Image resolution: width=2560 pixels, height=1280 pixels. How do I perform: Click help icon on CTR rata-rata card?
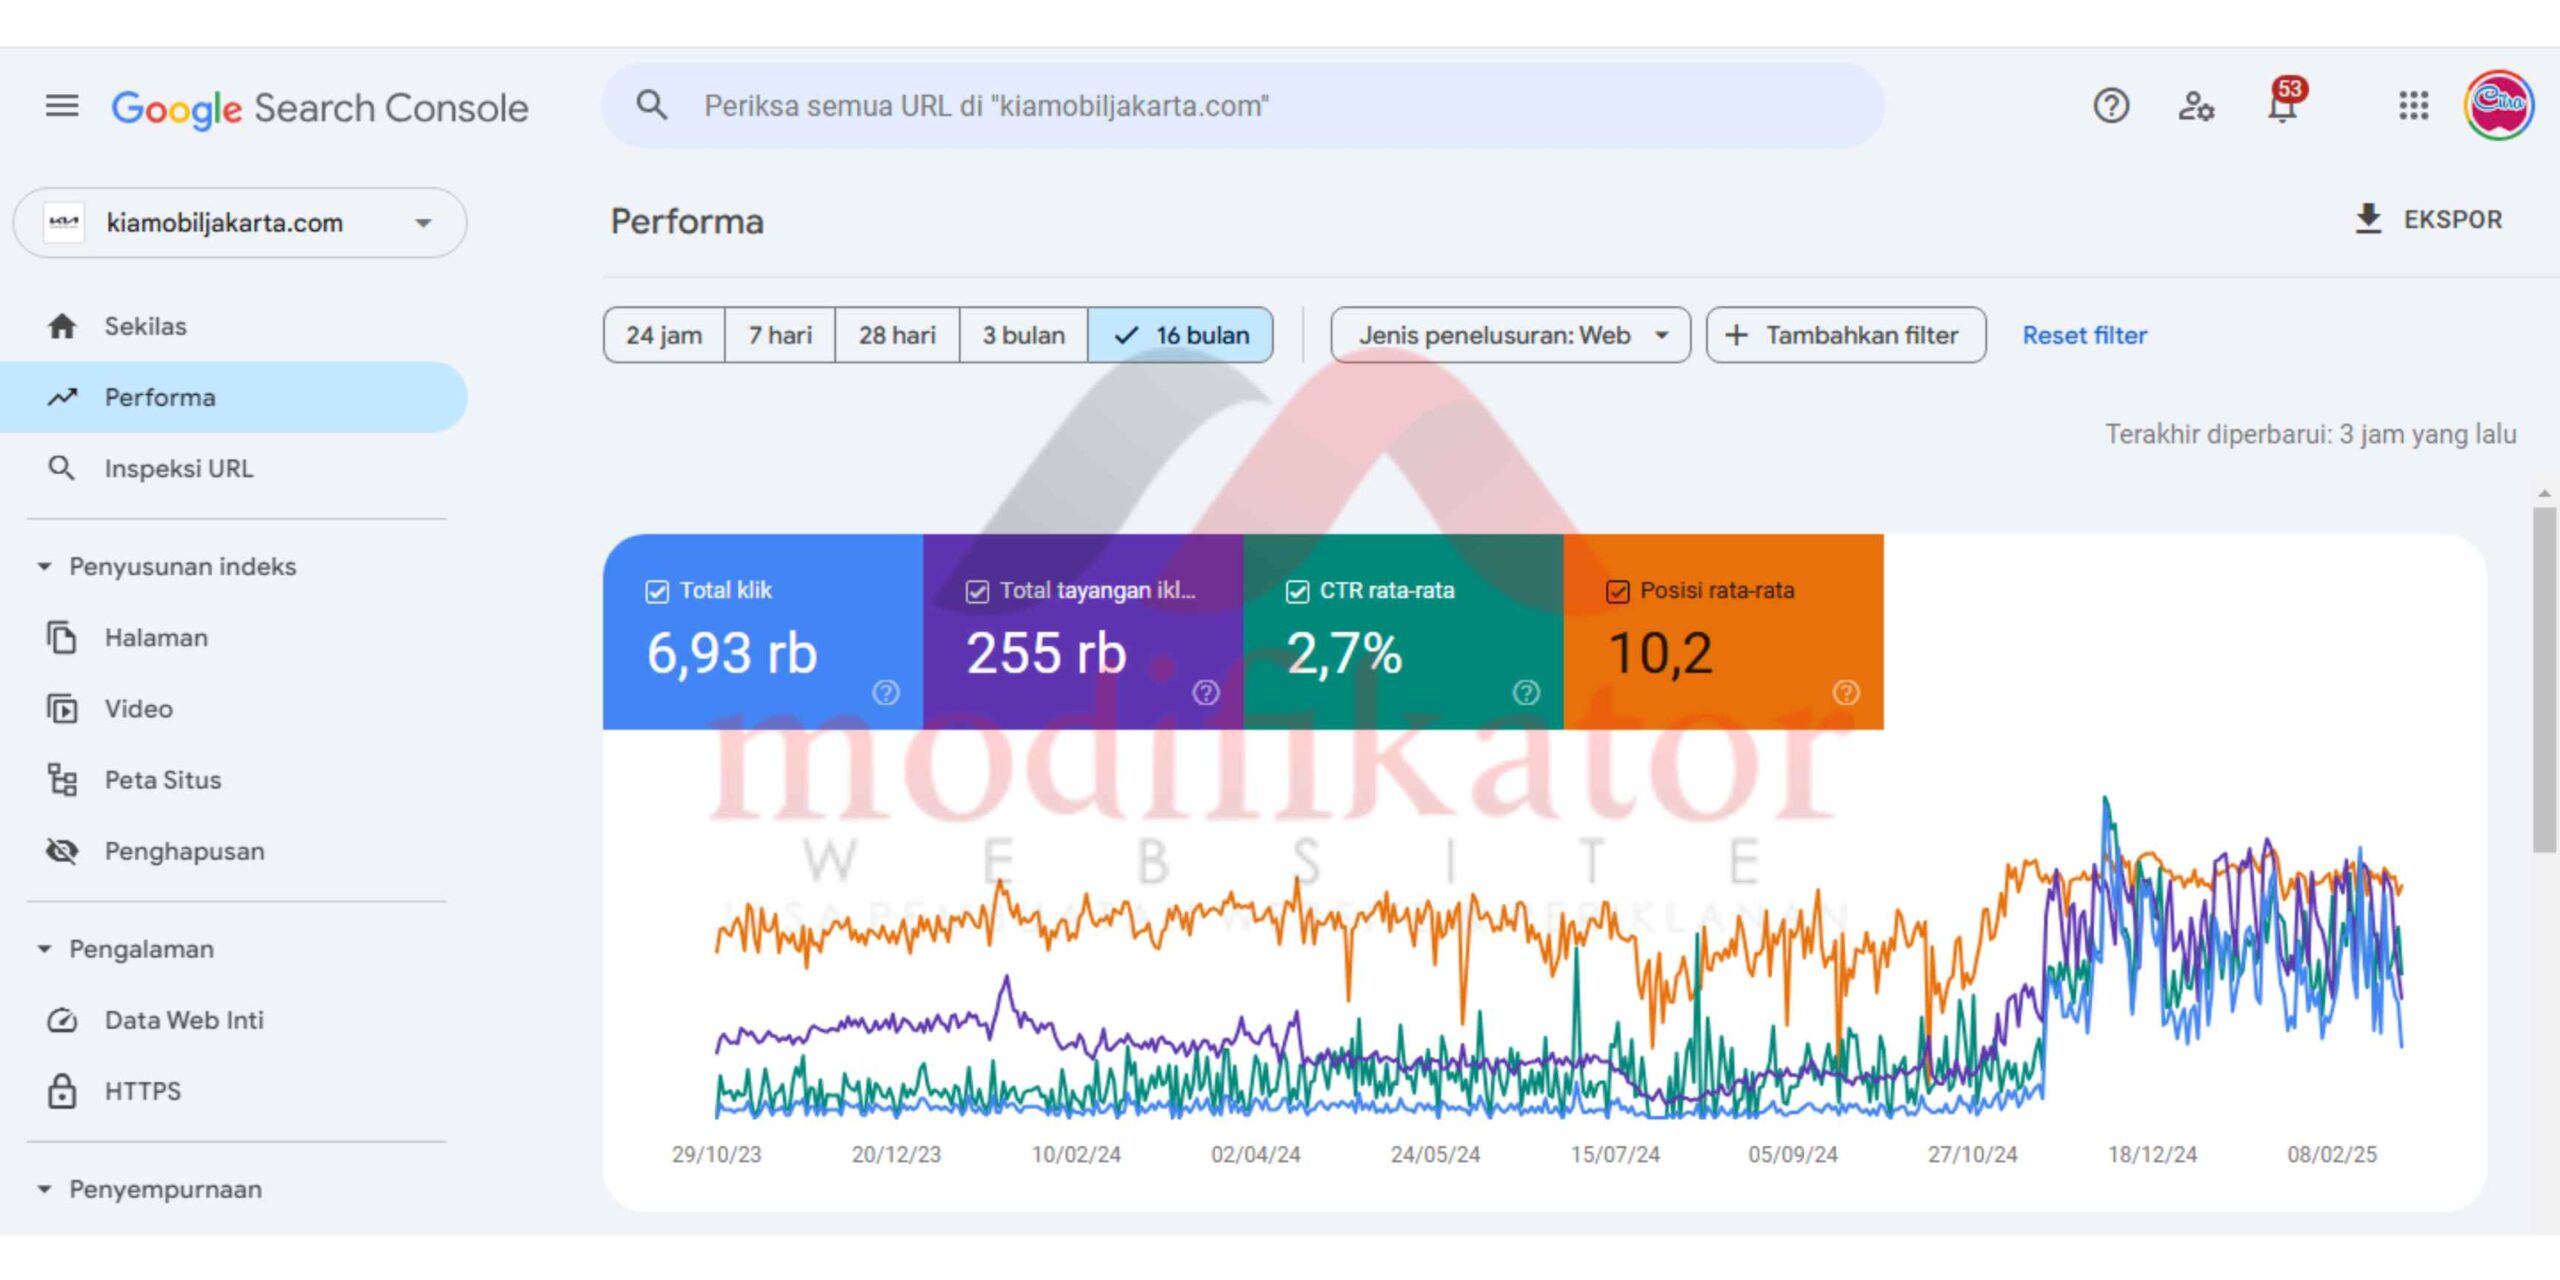(1526, 692)
